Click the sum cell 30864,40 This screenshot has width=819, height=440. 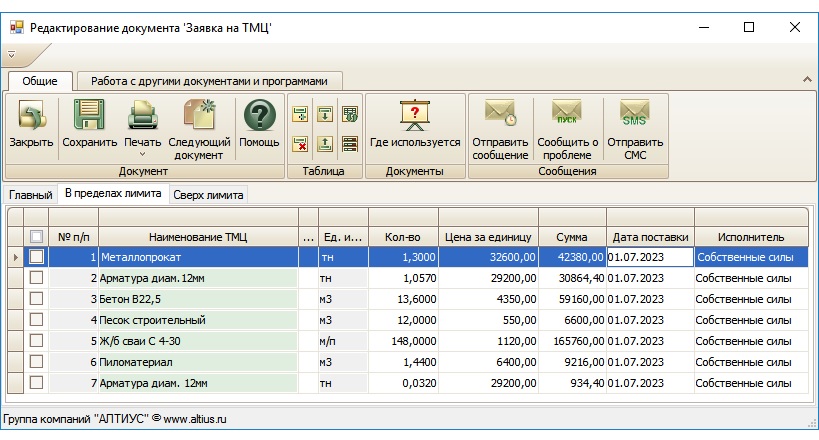pyautogui.click(x=572, y=278)
